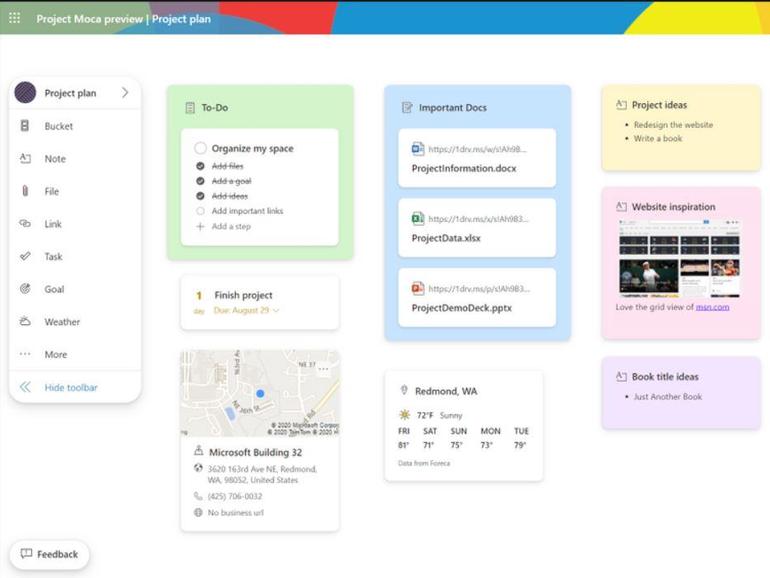This screenshot has height=578, width=770.
Task: Click the plus icon for Add a step
Action: coord(200,226)
